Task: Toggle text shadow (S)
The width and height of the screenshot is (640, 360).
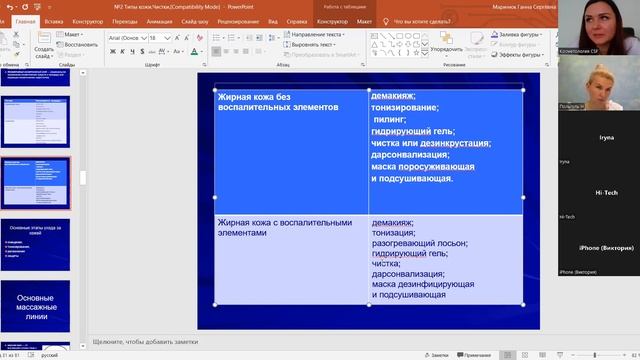Action: point(142,51)
